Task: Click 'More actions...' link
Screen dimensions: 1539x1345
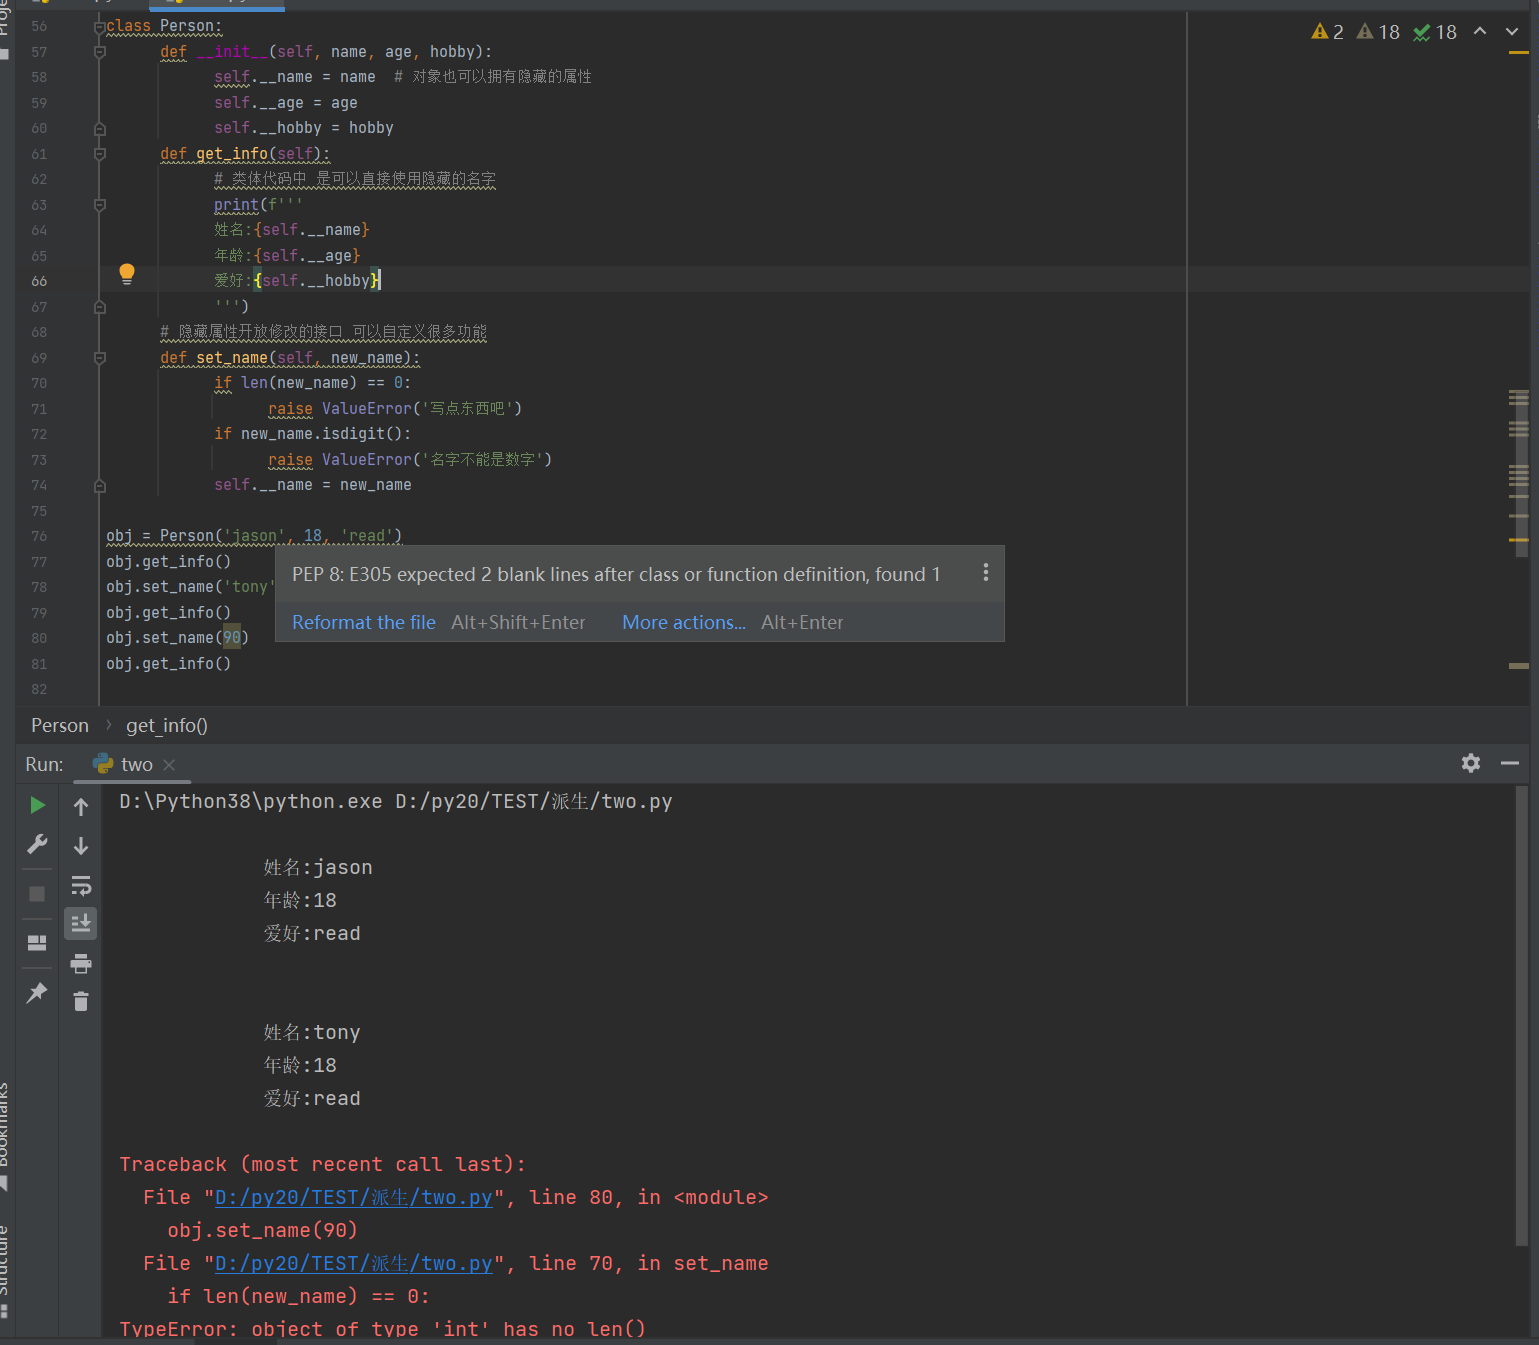Action: coord(684,622)
